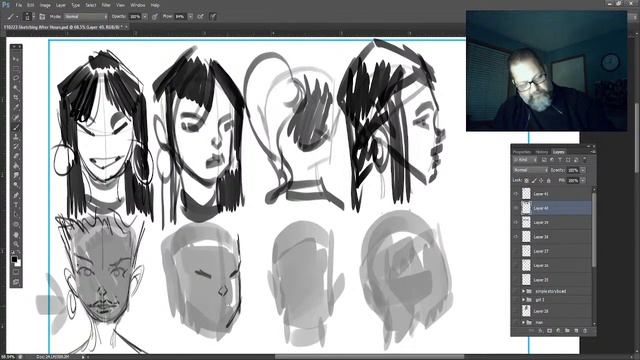Select the Healing Brush tool
Screen dimensions: 640x360
pyautogui.click(x=16, y=118)
